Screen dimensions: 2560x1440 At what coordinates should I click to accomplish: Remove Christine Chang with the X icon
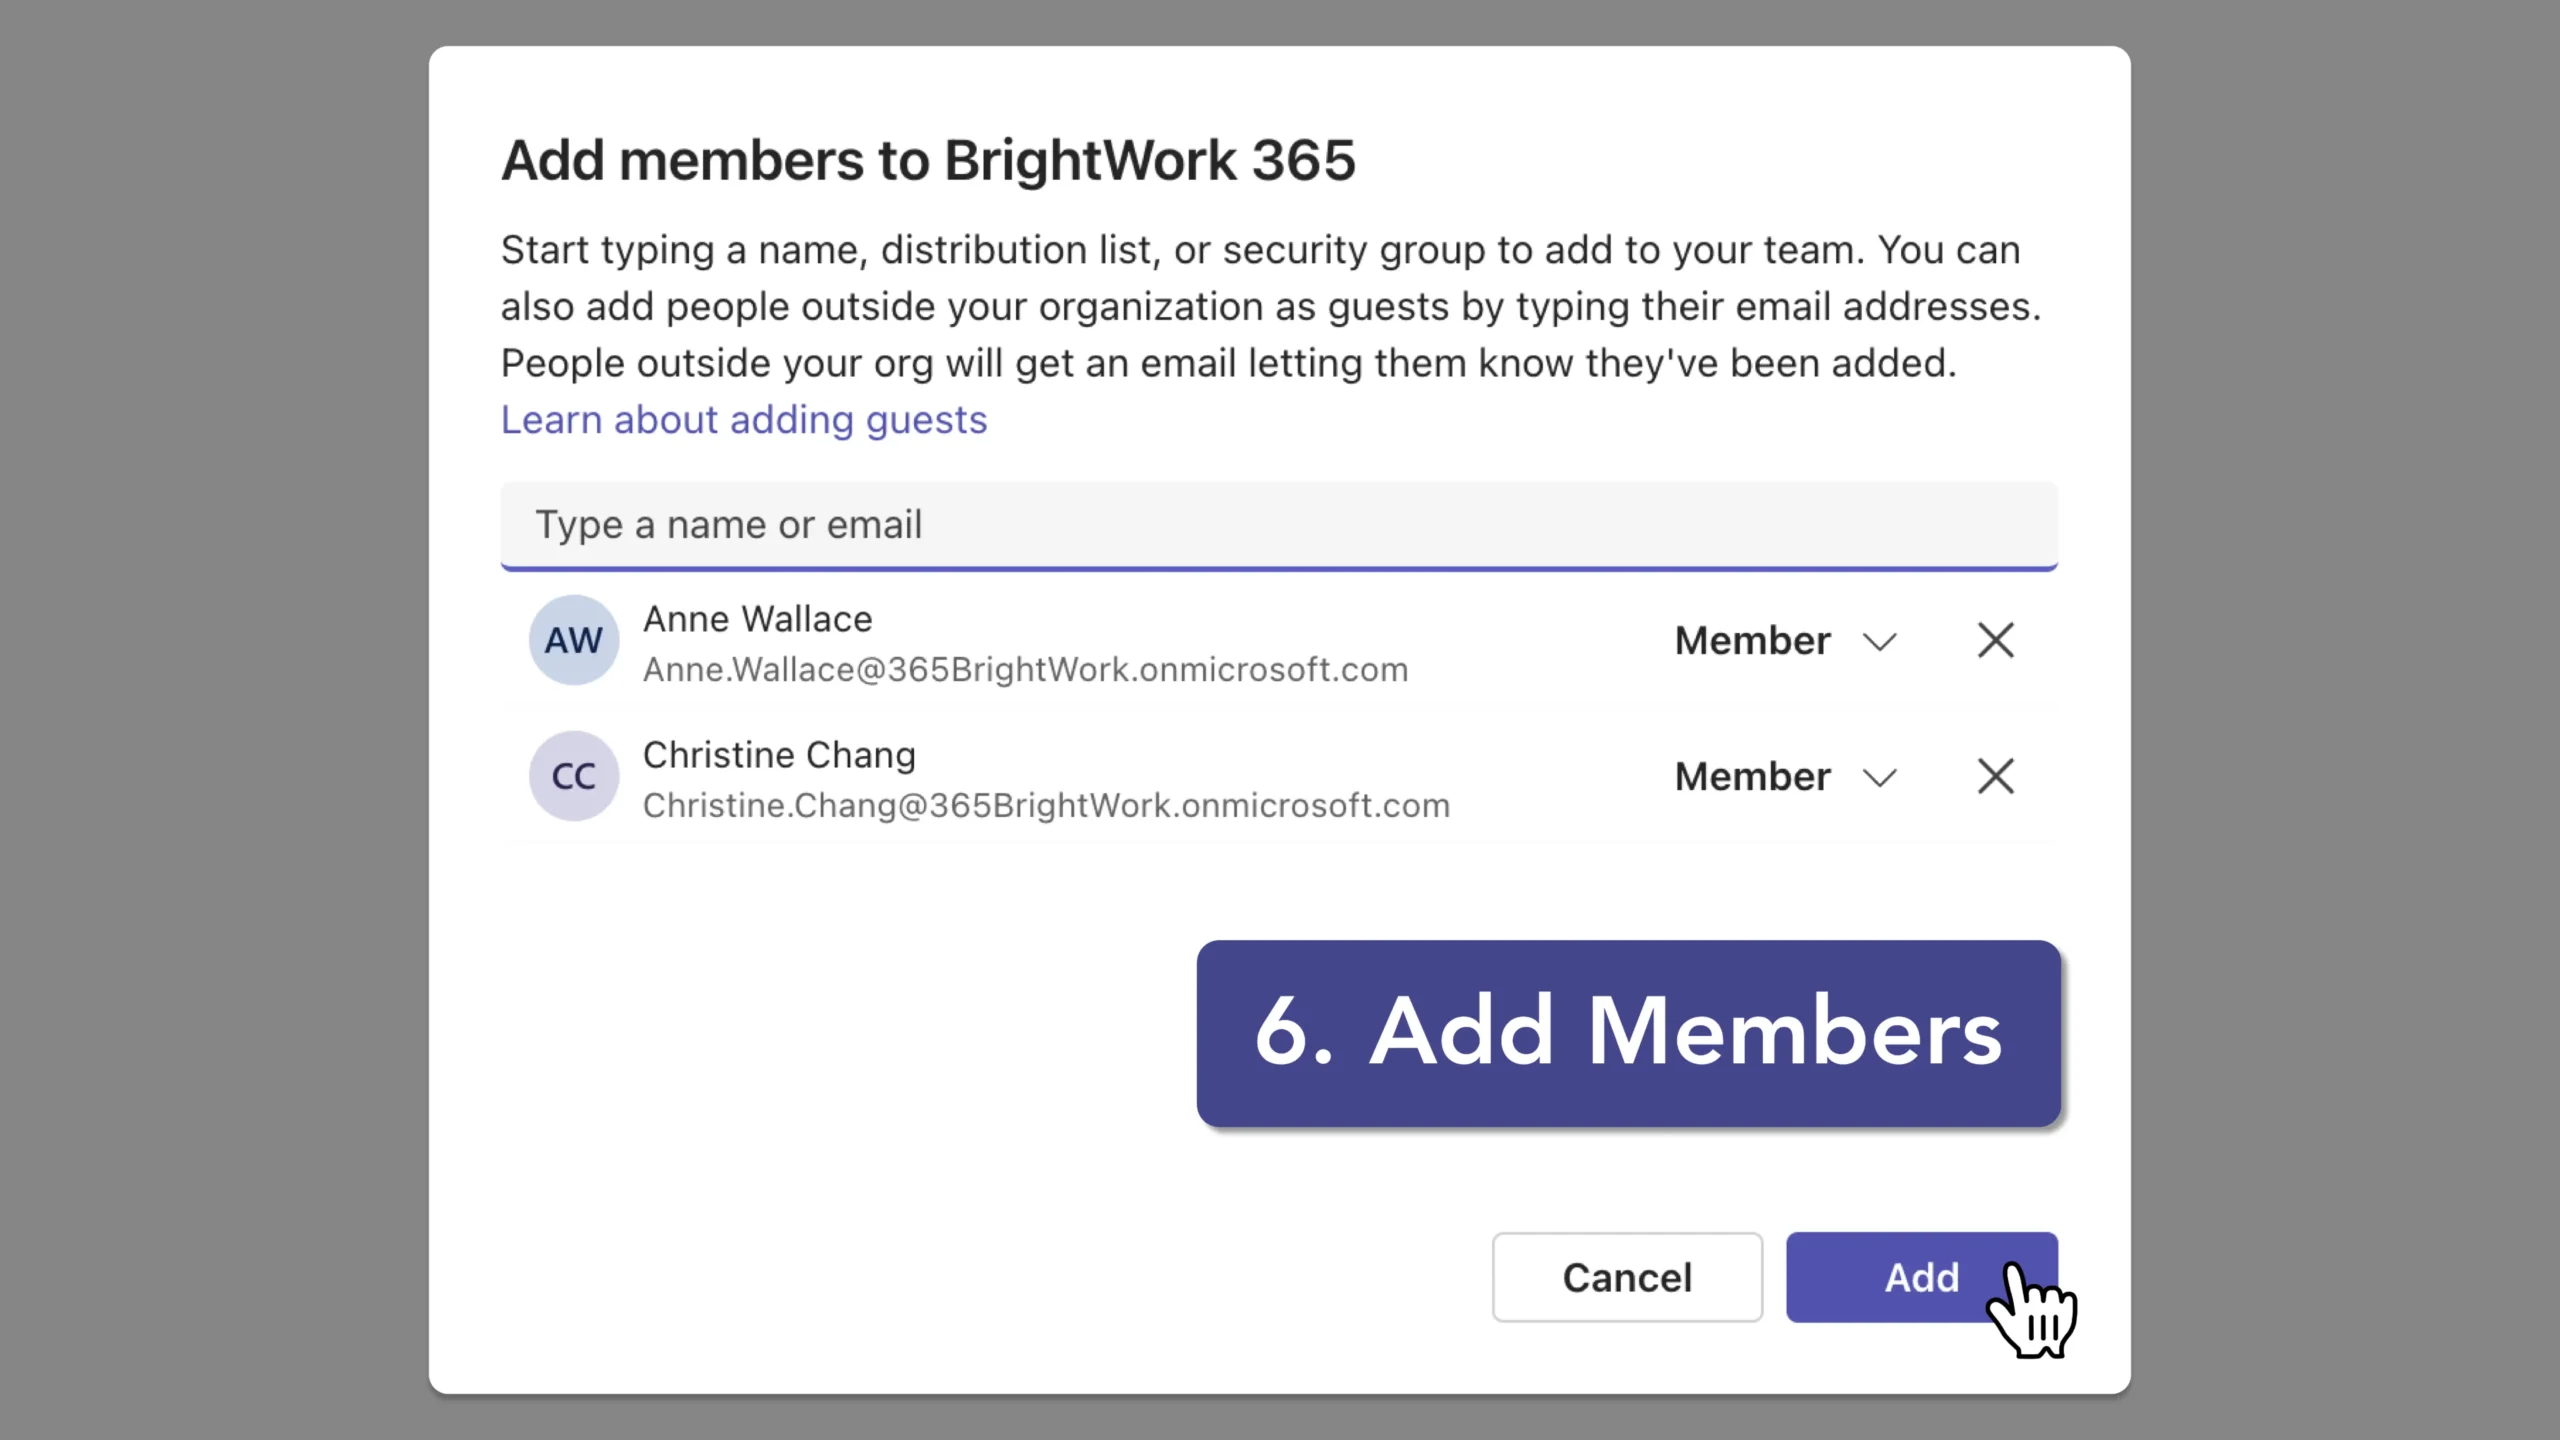click(x=1995, y=776)
